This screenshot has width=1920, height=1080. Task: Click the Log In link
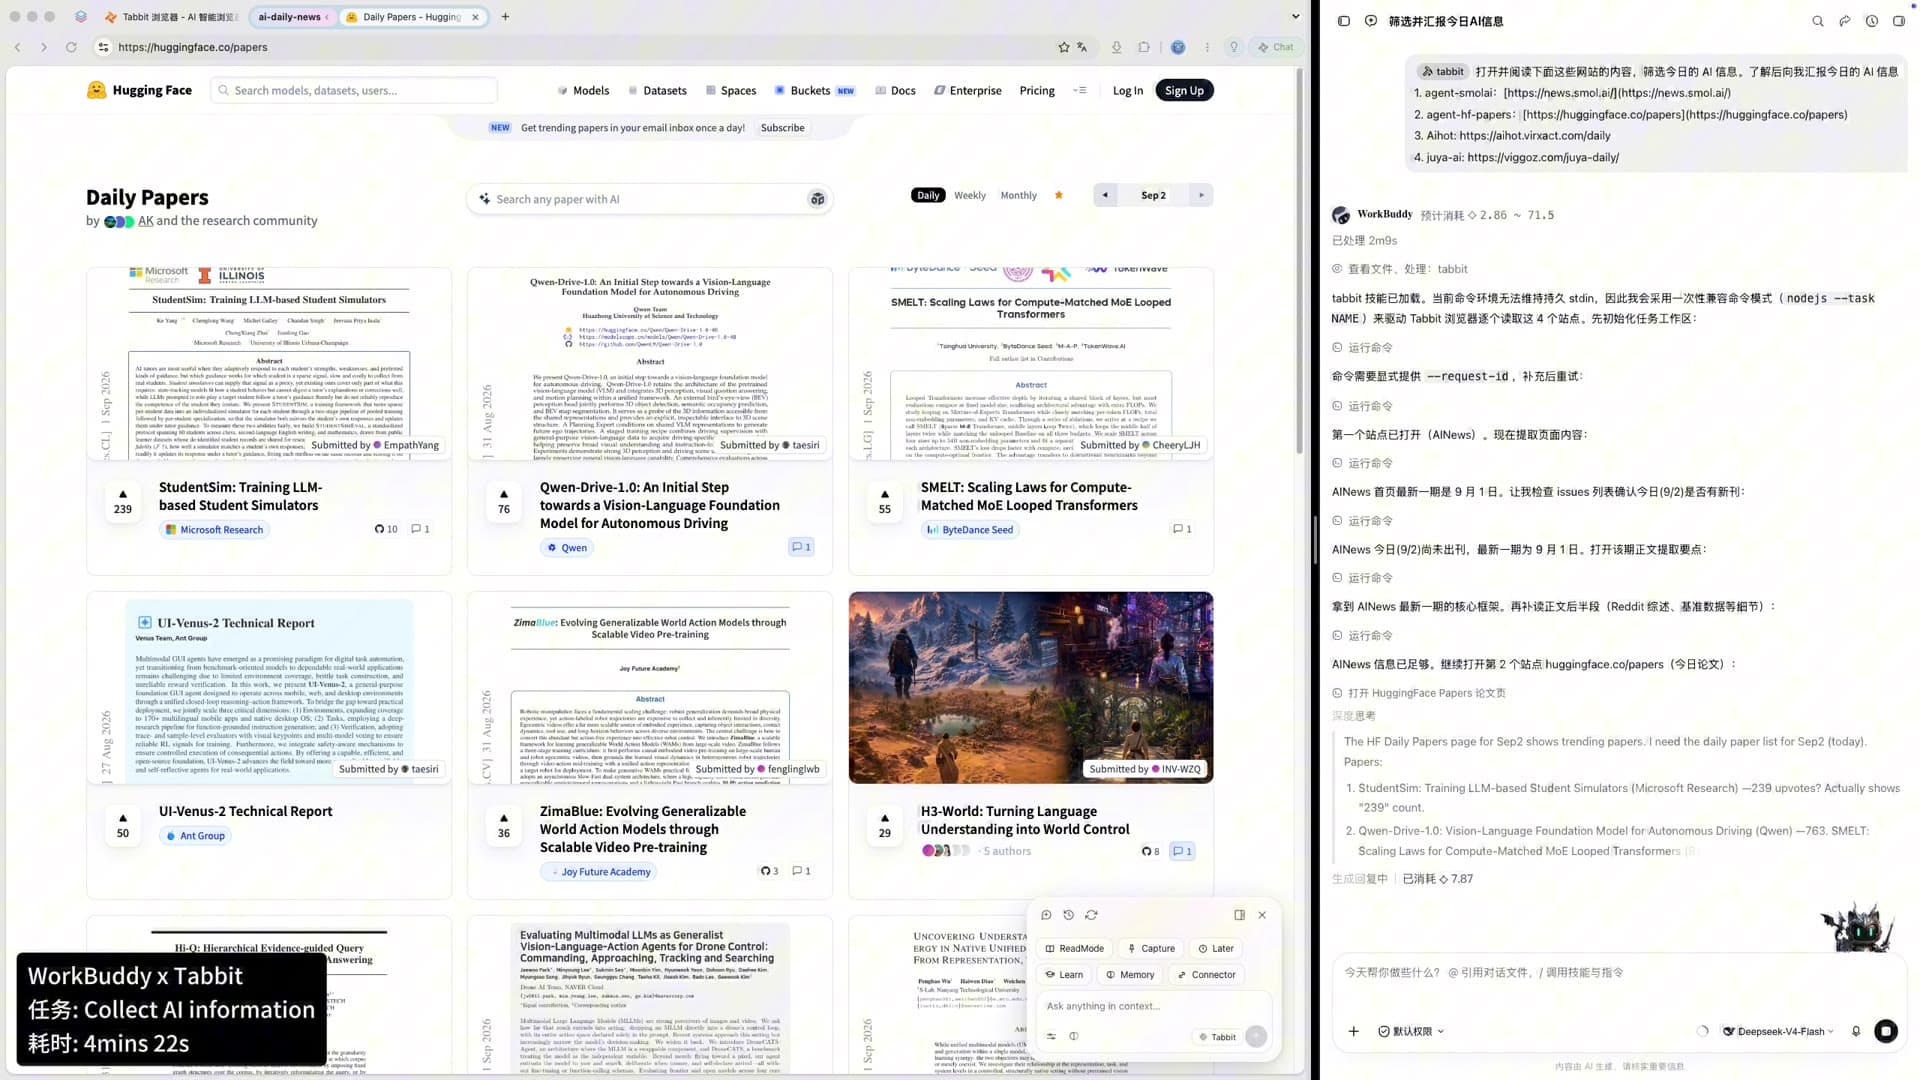coord(1128,90)
